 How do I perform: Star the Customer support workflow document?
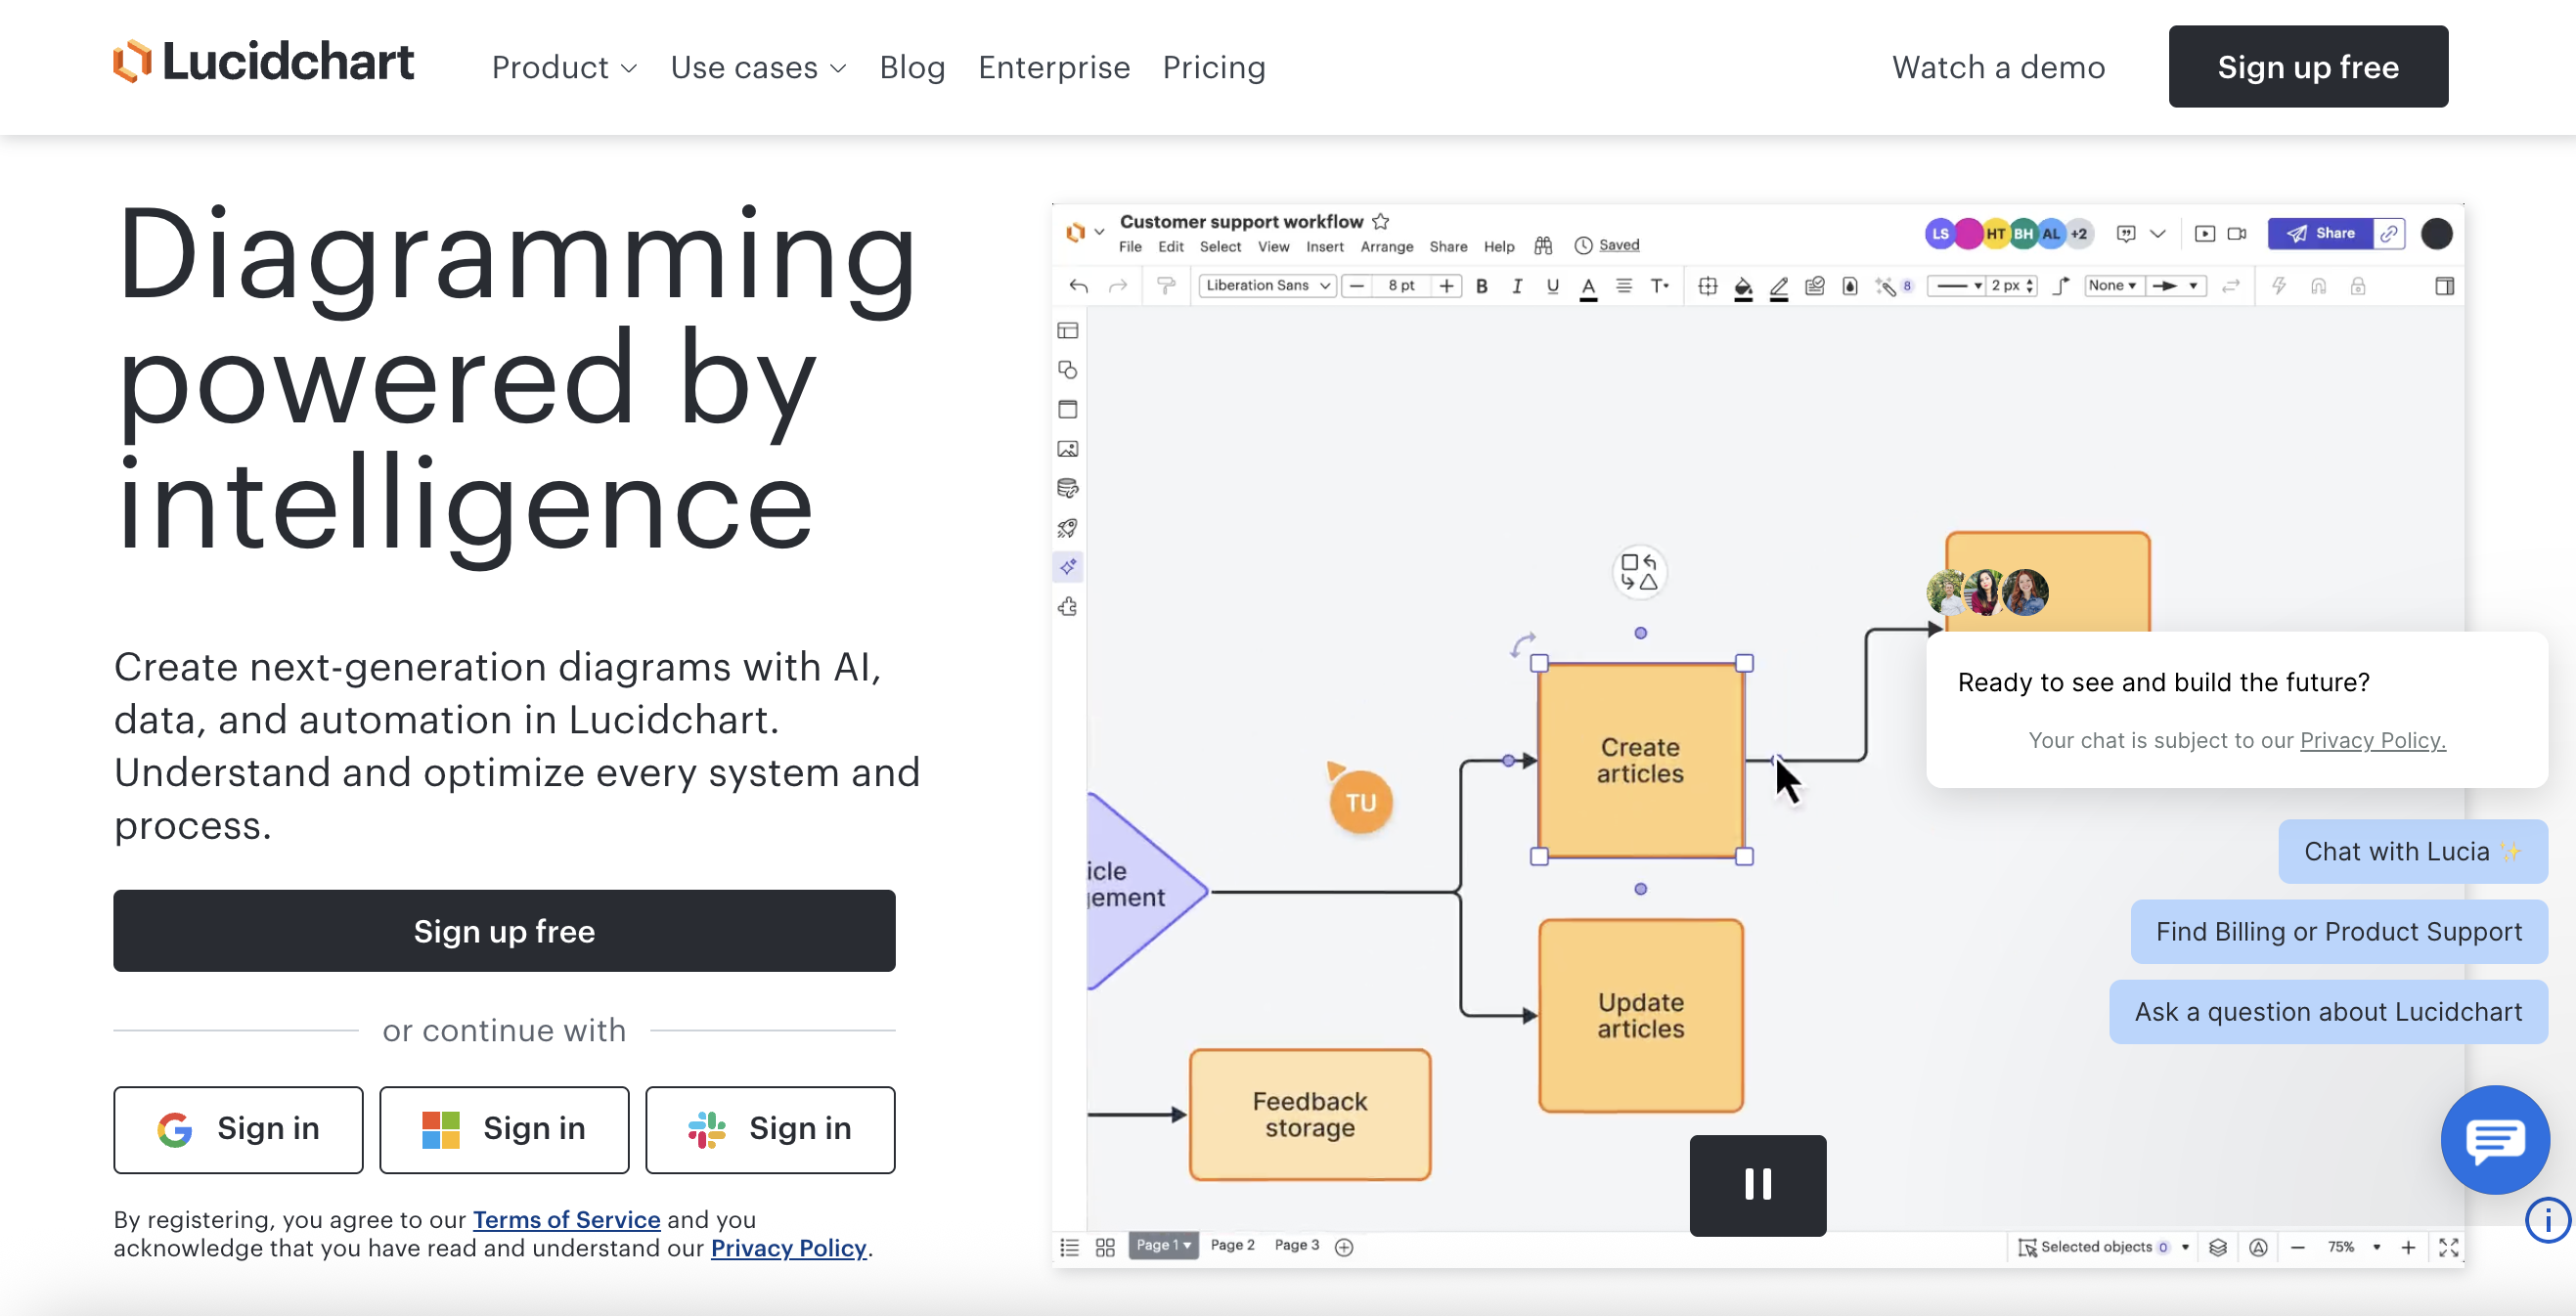click(1380, 221)
